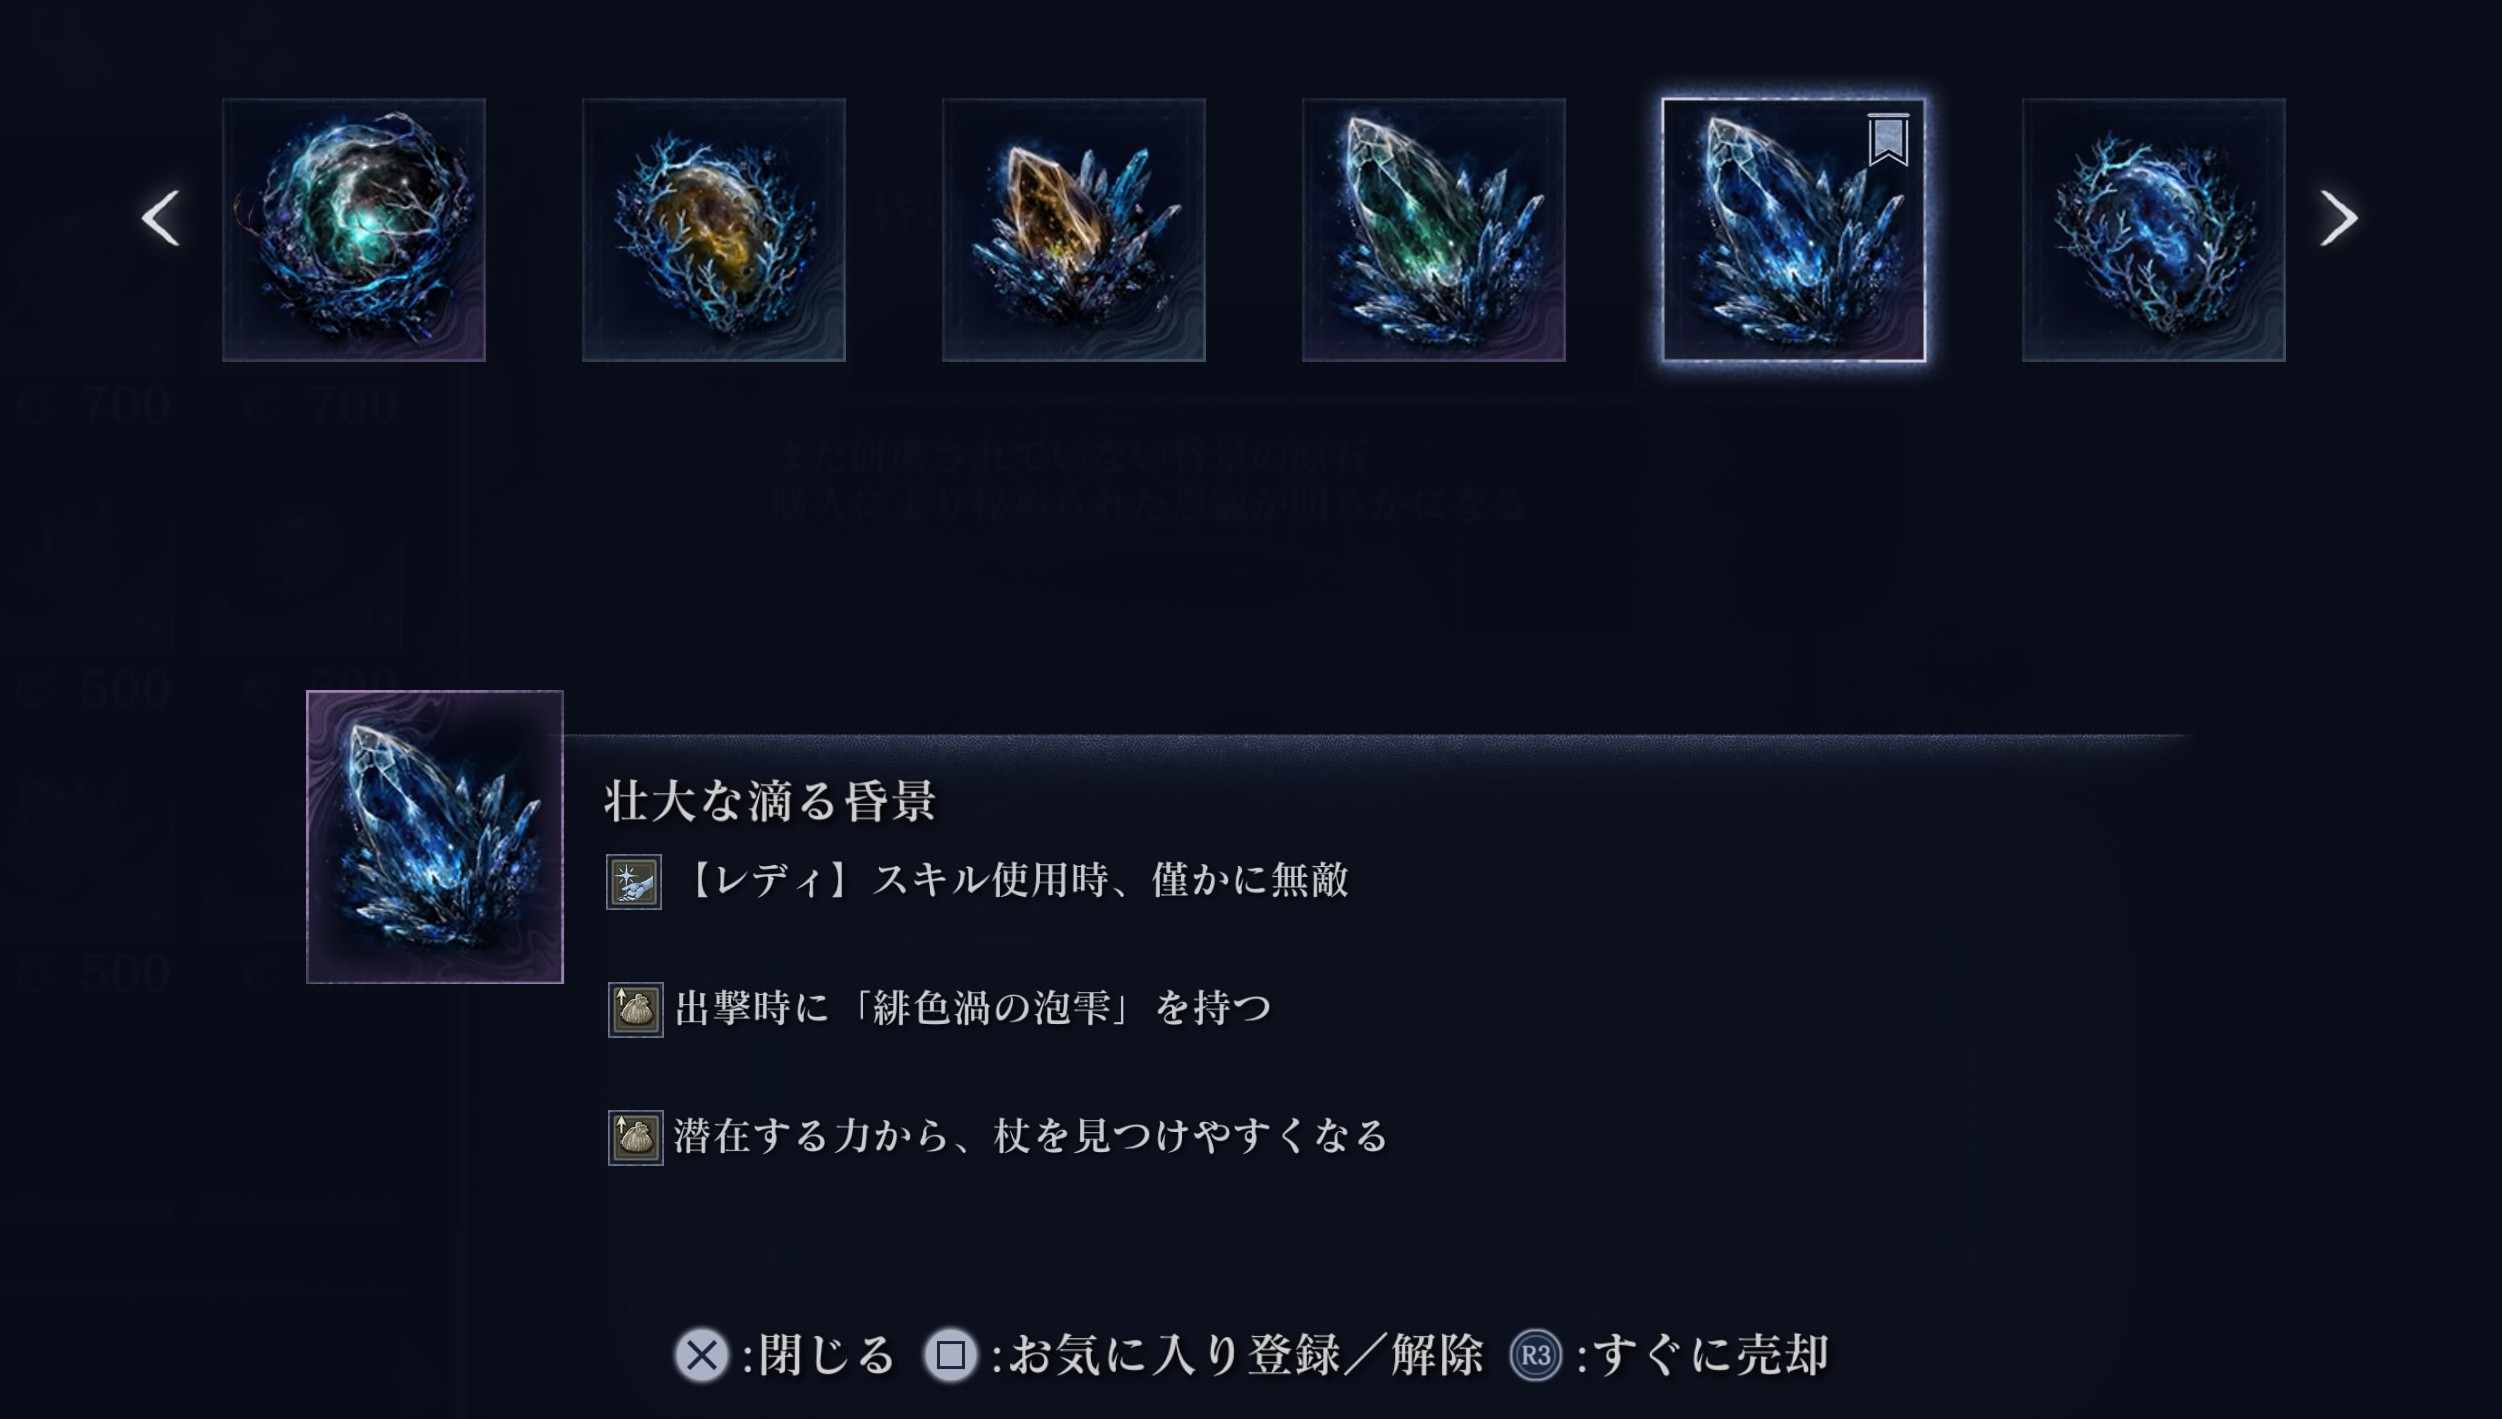The image size is (2502, 1419).
Task: Click the 閉じる close label
Action: coord(826,1356)
